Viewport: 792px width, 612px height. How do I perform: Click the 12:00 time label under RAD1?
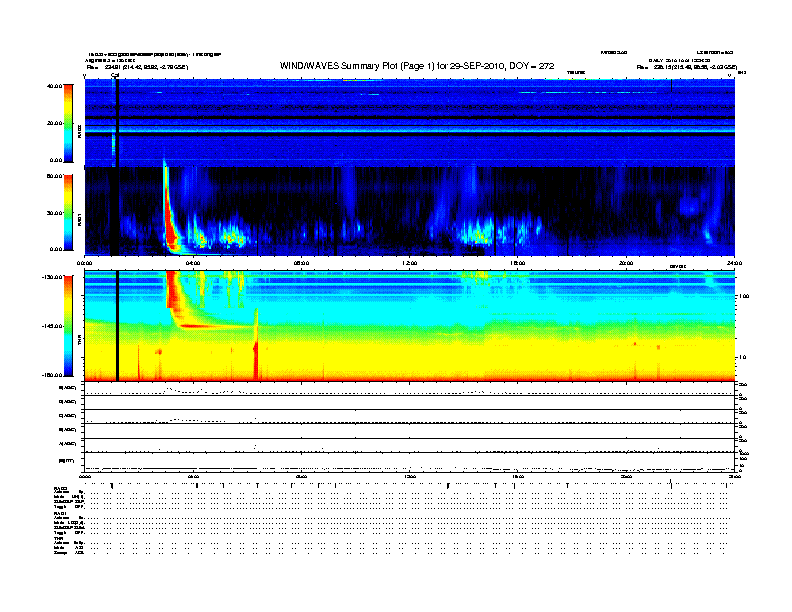(410, 263)
